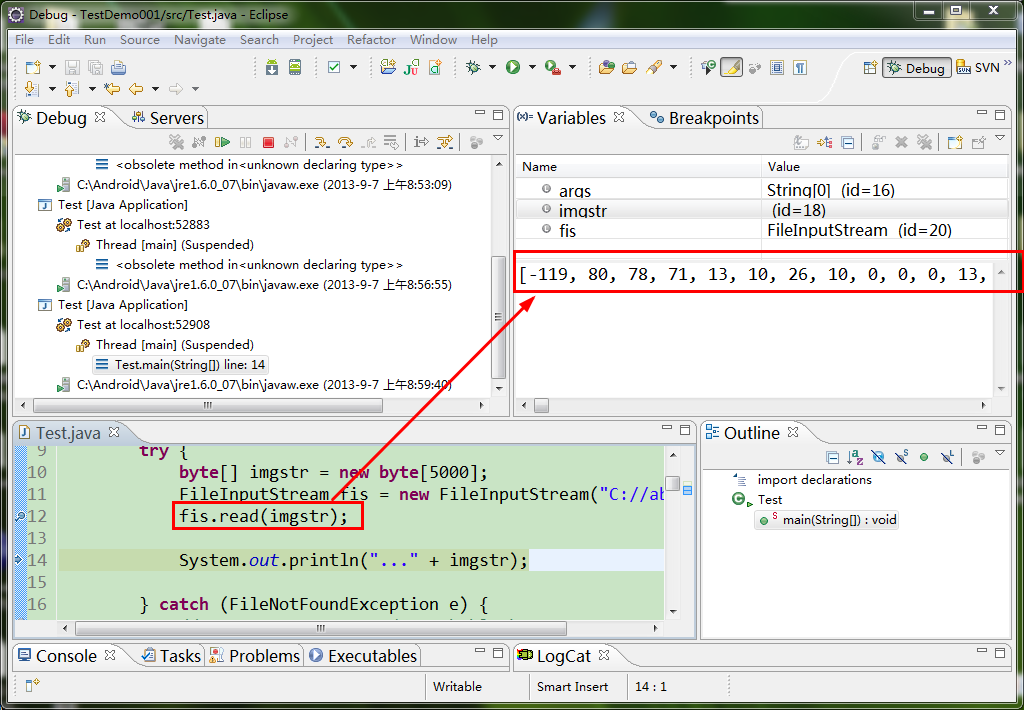The image size is (1024, 710).
Task: Open Android SDK Manager icon
Action: coord(272,67)
